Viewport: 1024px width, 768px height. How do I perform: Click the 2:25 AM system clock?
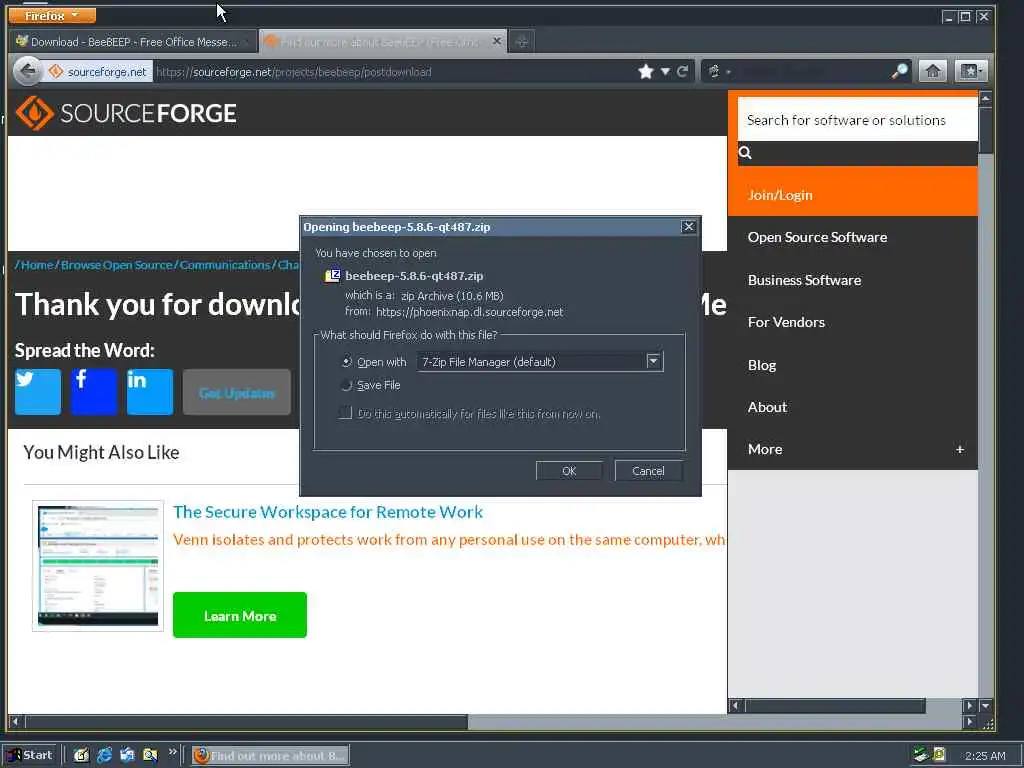985,756
